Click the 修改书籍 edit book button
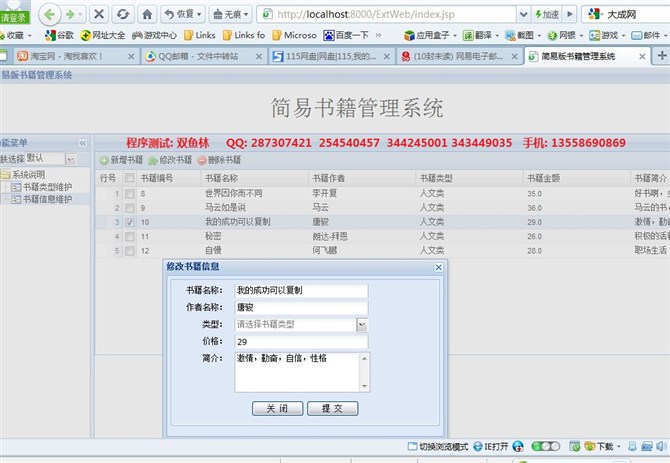Image resolution: width=670 pixels, height=463 pixels. point(170,160)
